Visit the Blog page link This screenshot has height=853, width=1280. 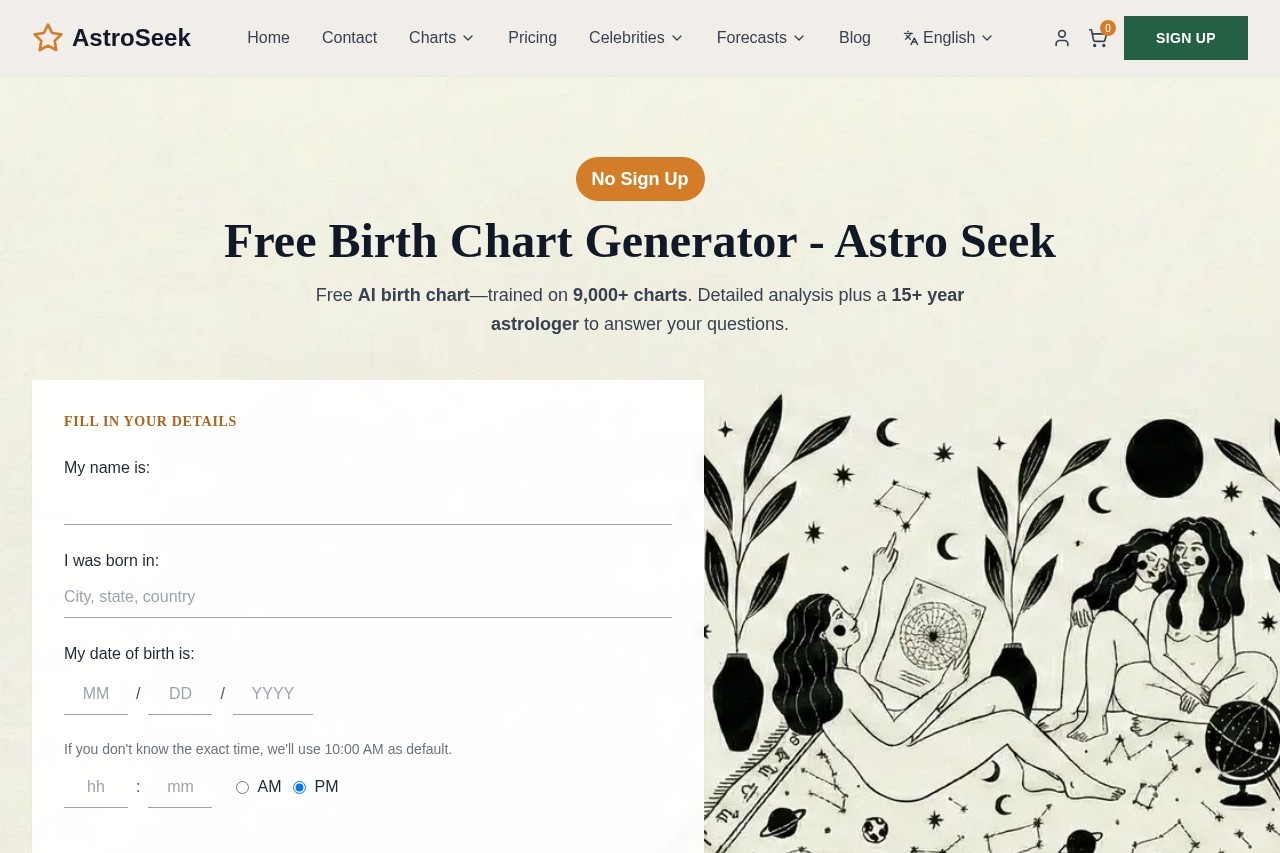(x=854, y=38)
